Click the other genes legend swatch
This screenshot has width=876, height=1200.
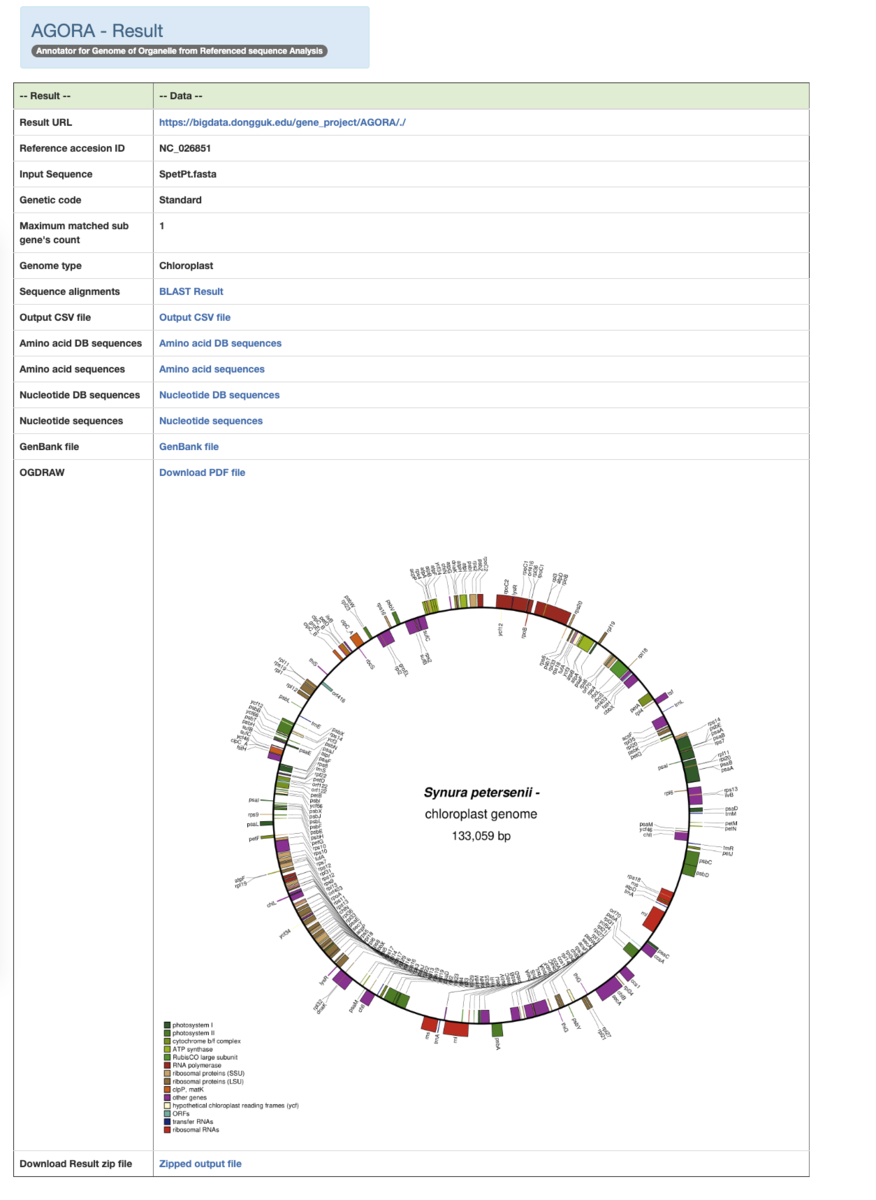point(167,1097)
